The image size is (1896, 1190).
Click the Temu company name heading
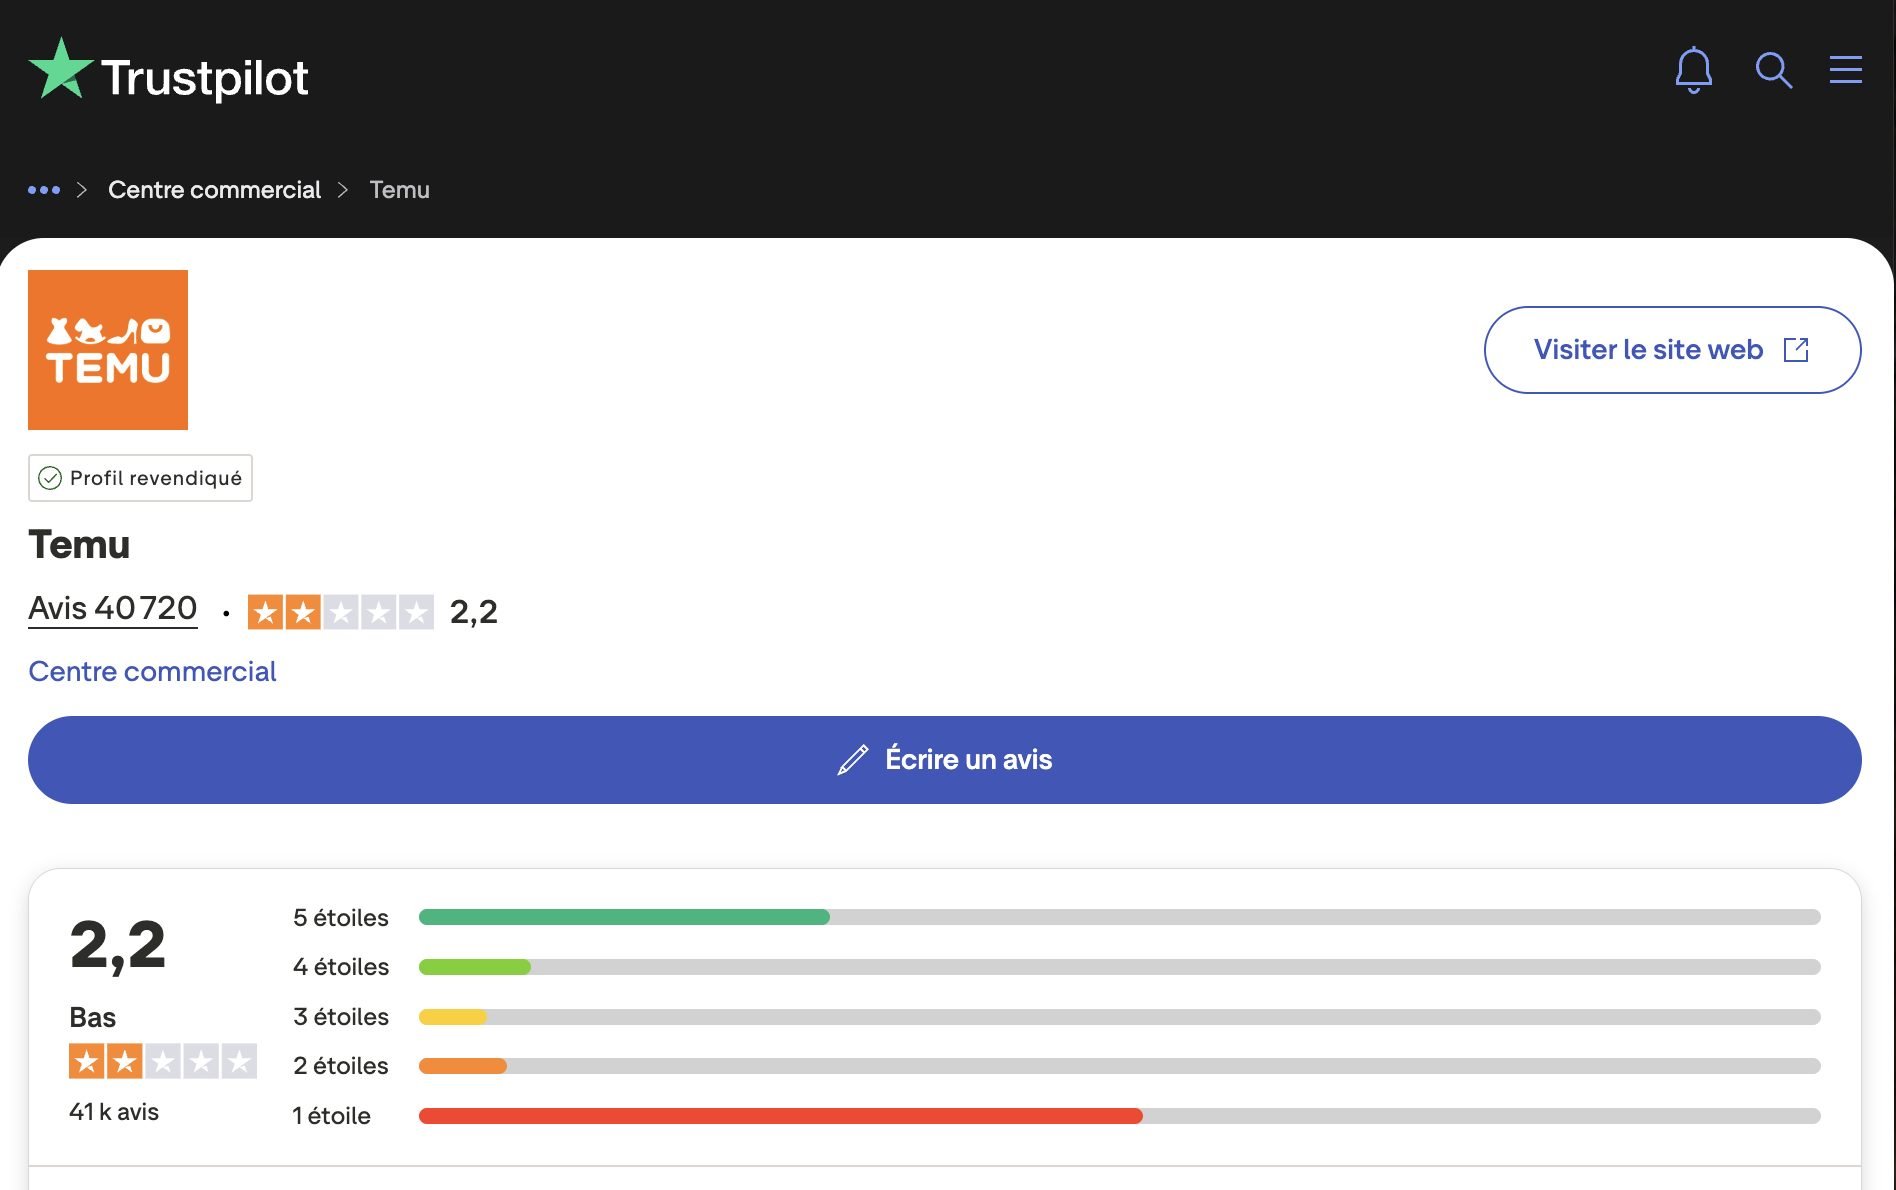pos(79,545)
